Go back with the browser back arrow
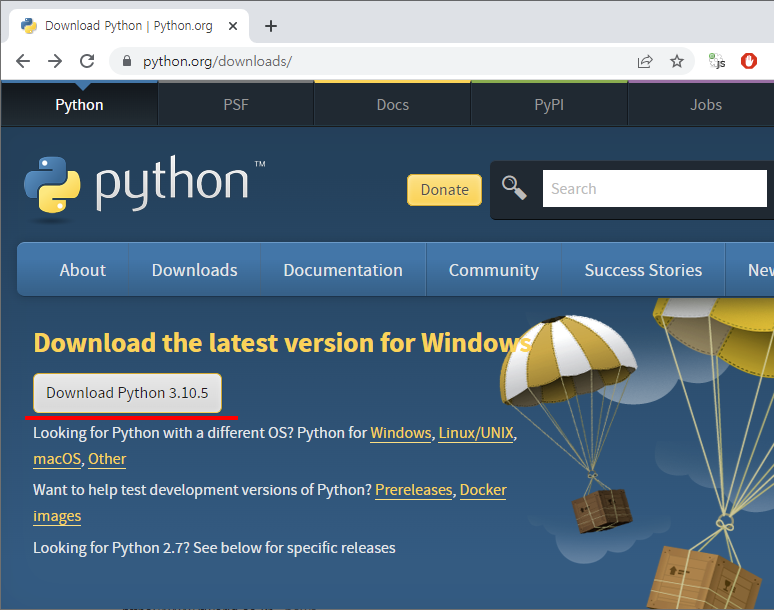Screen dimensions: 774x610 [23, 61]
